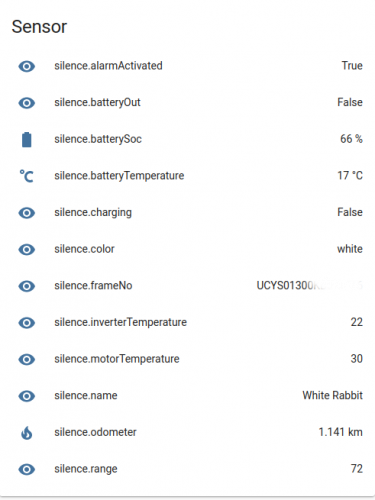The width and height of the screenshot is (375, 500).
Task: Click the eye icon beside silence.range
Action: tap(27, 470)
